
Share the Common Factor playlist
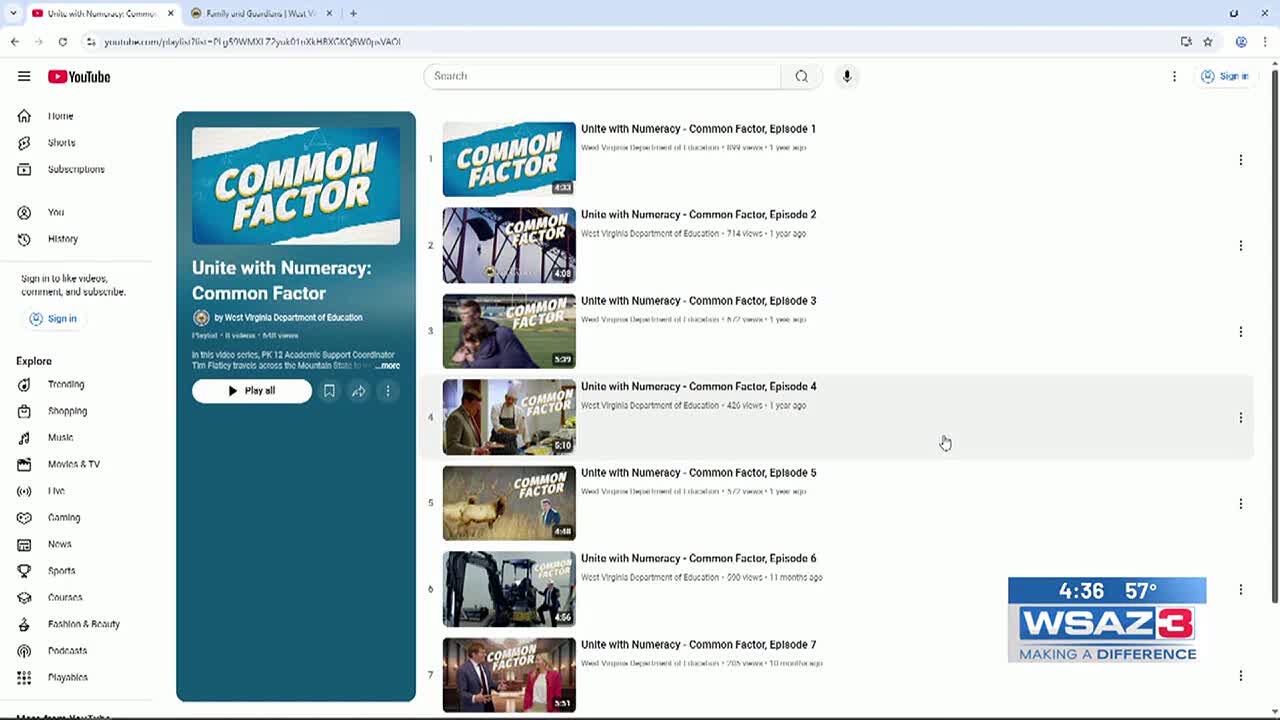click(x=358, y=391)
